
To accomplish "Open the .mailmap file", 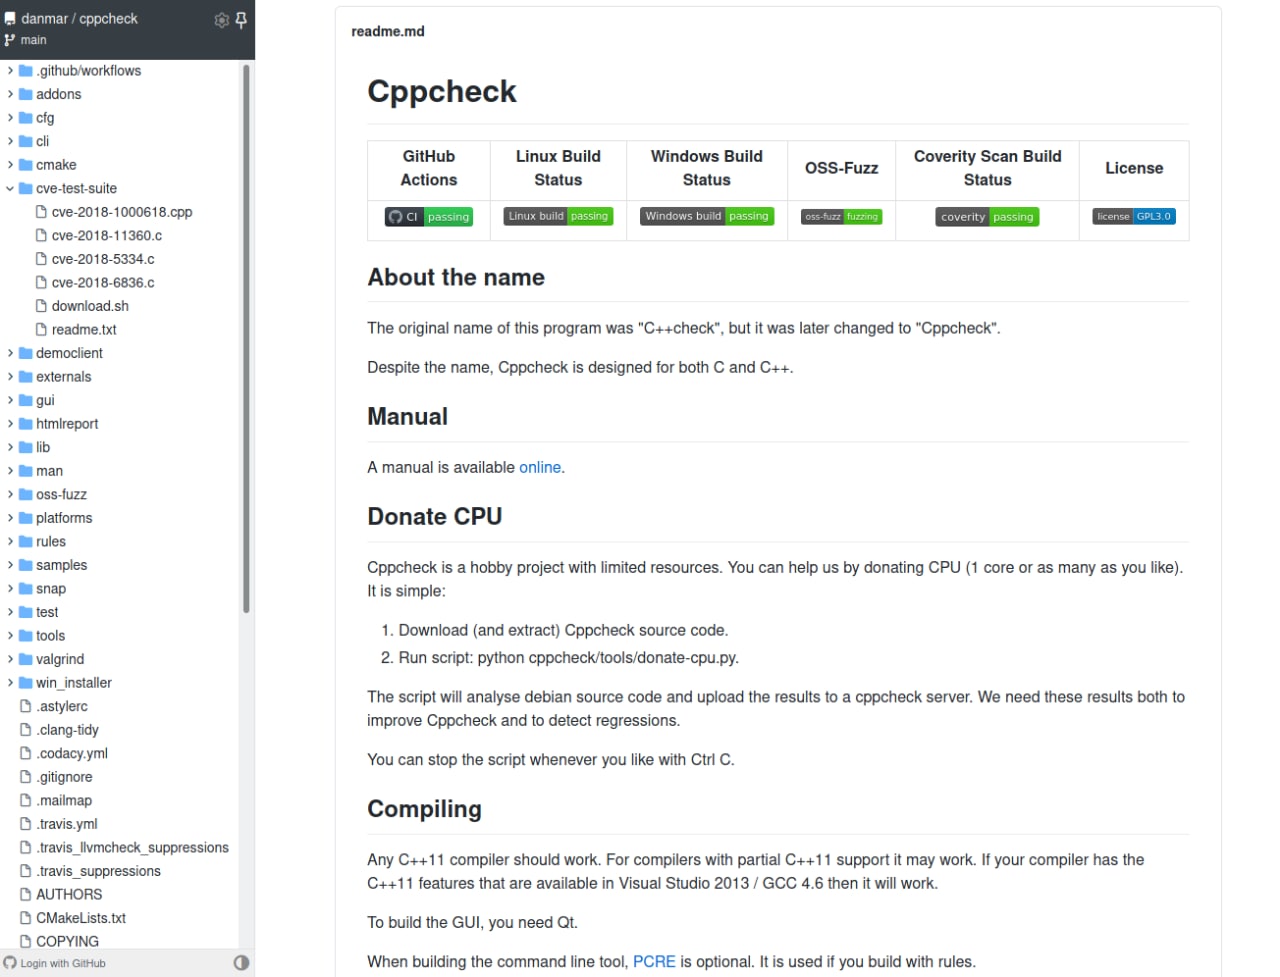I will tap(64, 801).
